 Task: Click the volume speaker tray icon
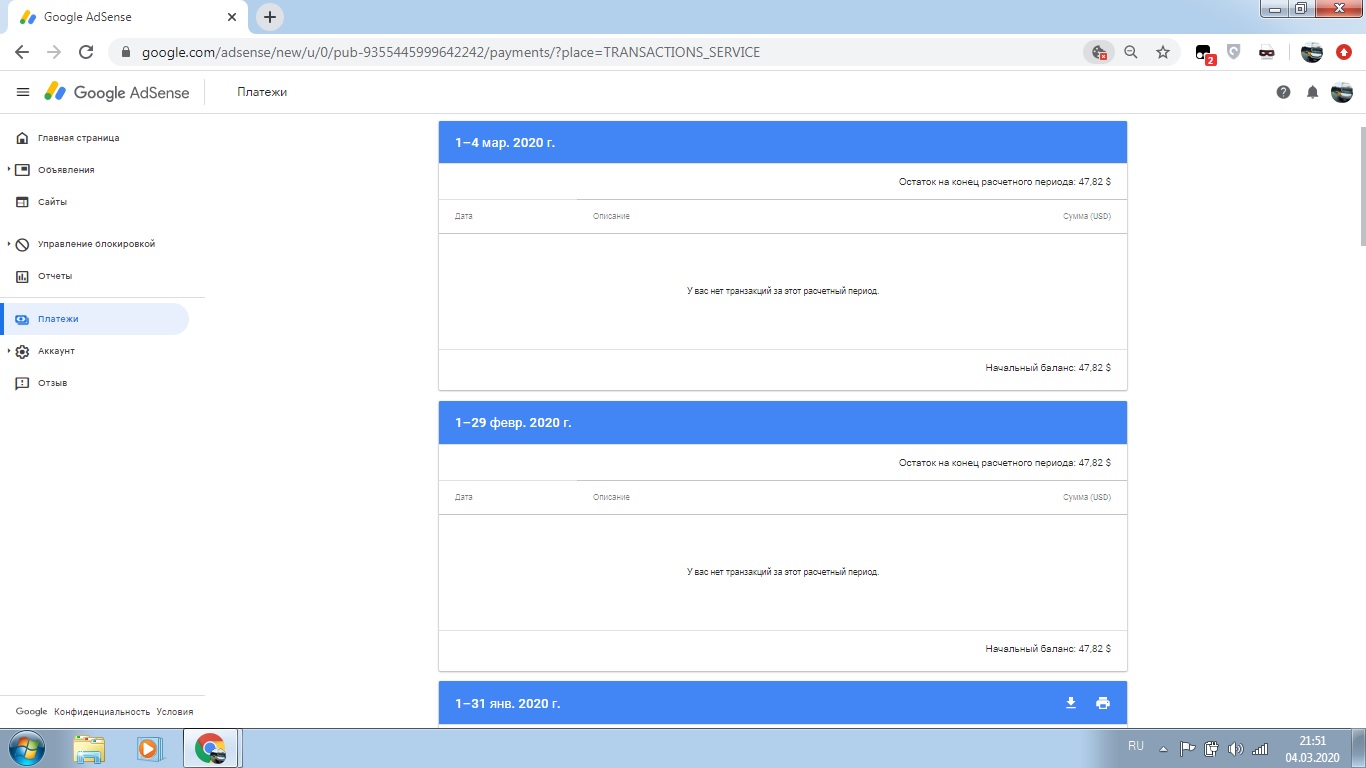tap(1236, 748)
